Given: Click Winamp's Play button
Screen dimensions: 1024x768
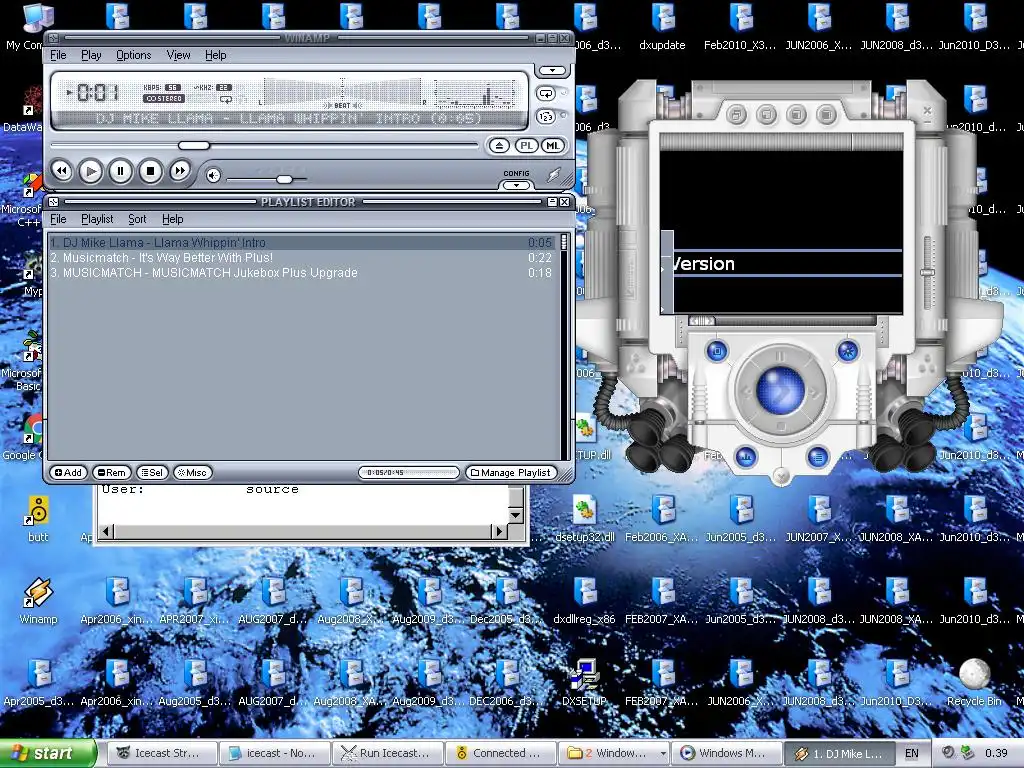Looking at the screenshot, I should 91,172.
